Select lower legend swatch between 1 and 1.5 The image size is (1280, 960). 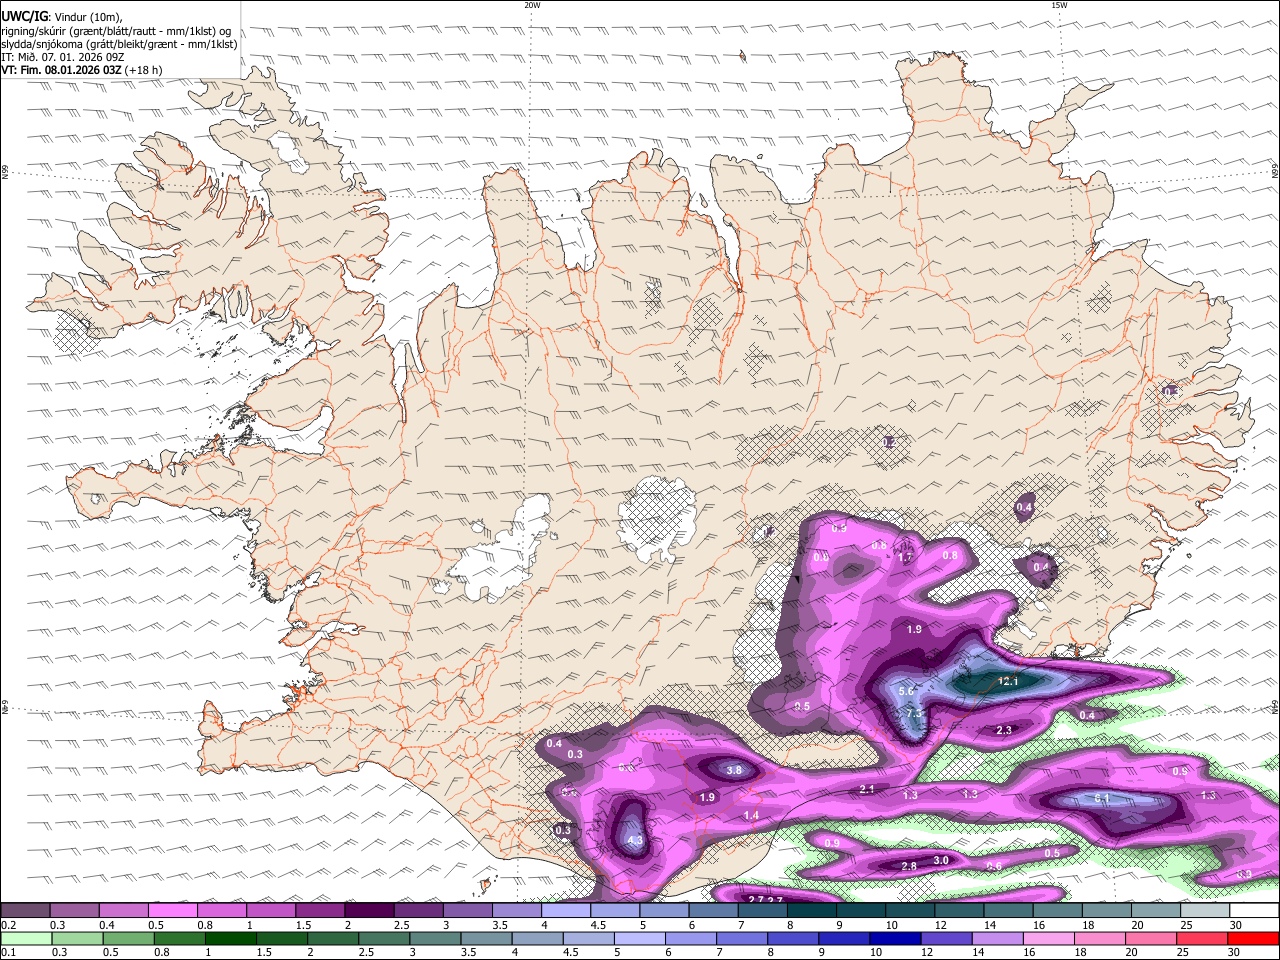[230, 938]
